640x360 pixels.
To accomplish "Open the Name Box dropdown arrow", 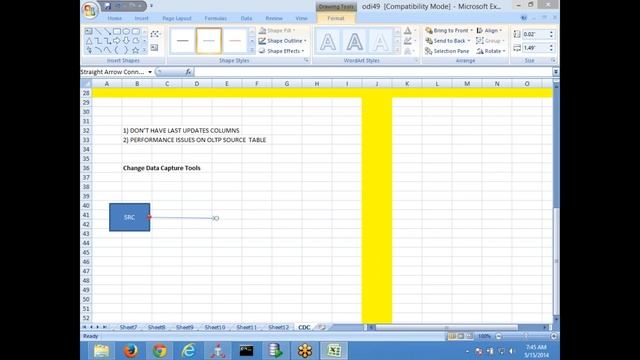I will click(x=150, y=72).
